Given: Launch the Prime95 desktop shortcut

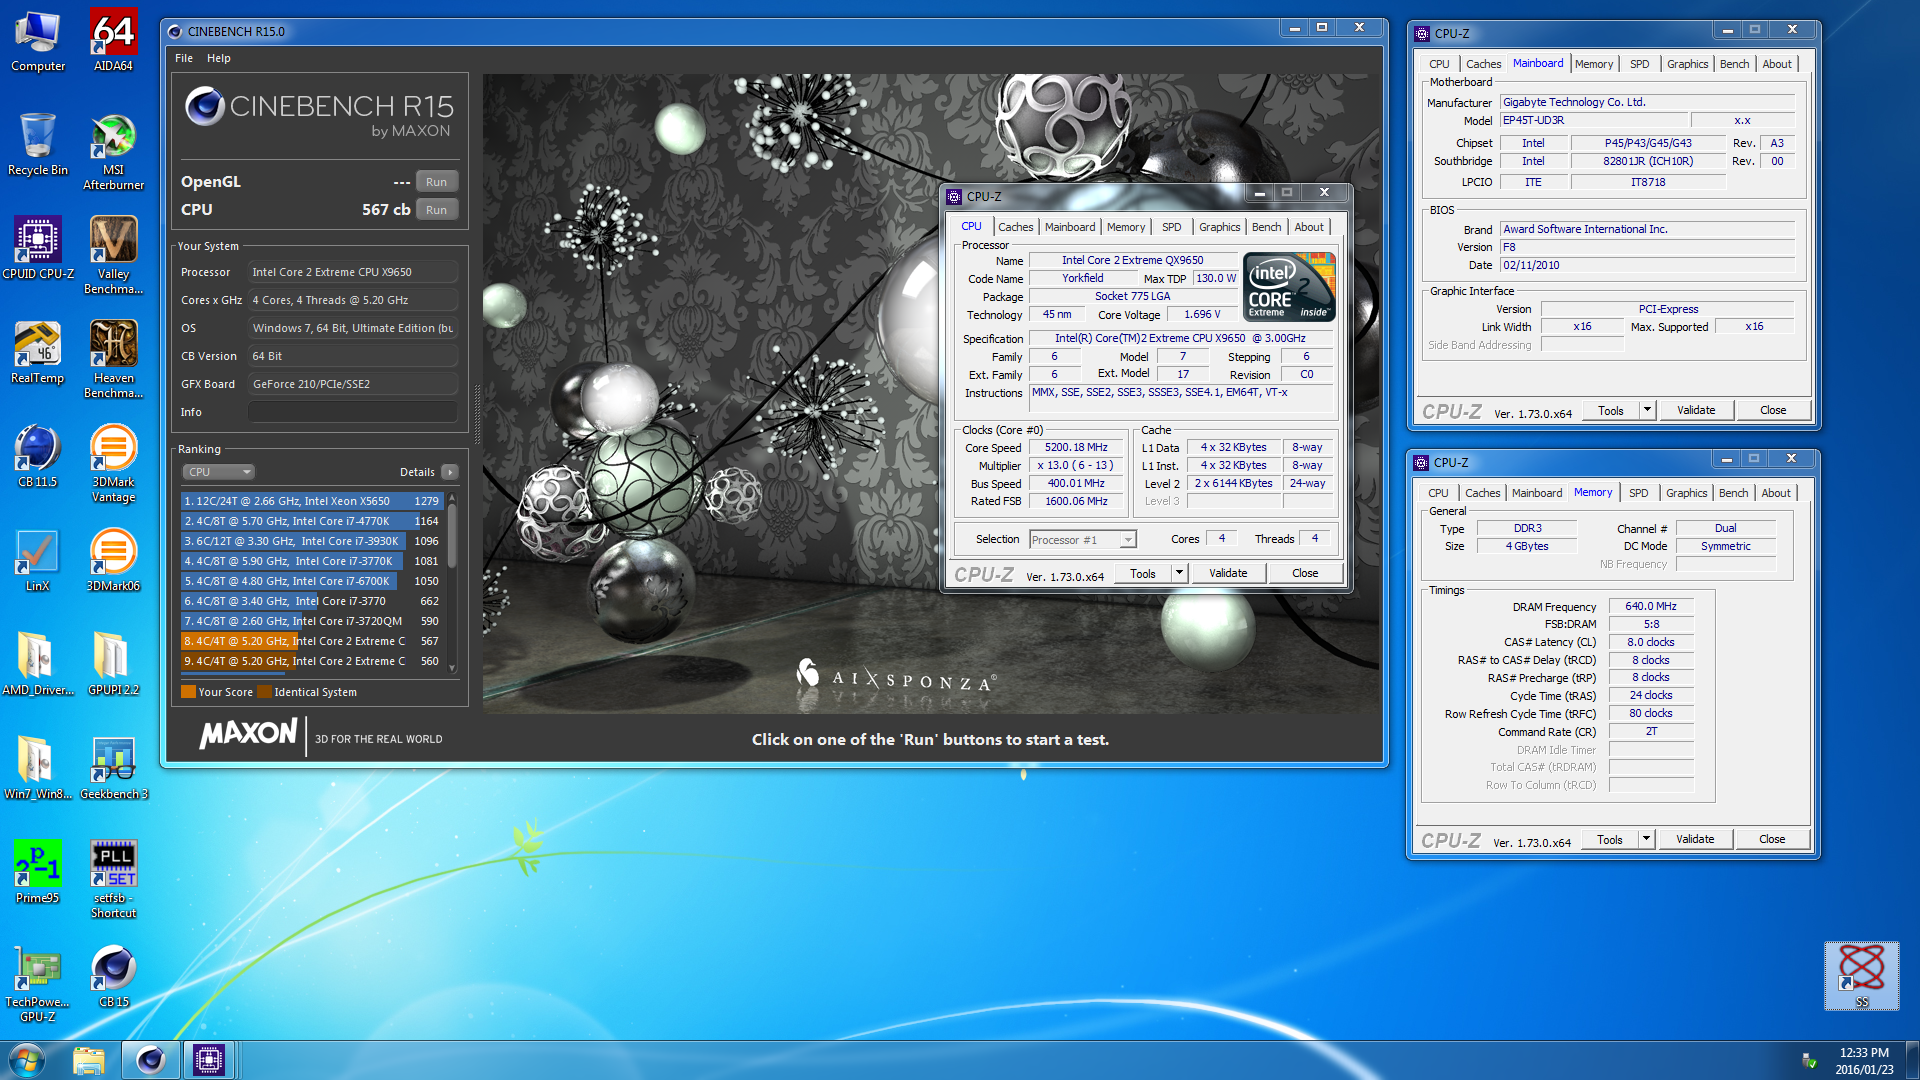Looking at the screenshot, I should pos(38,873).
